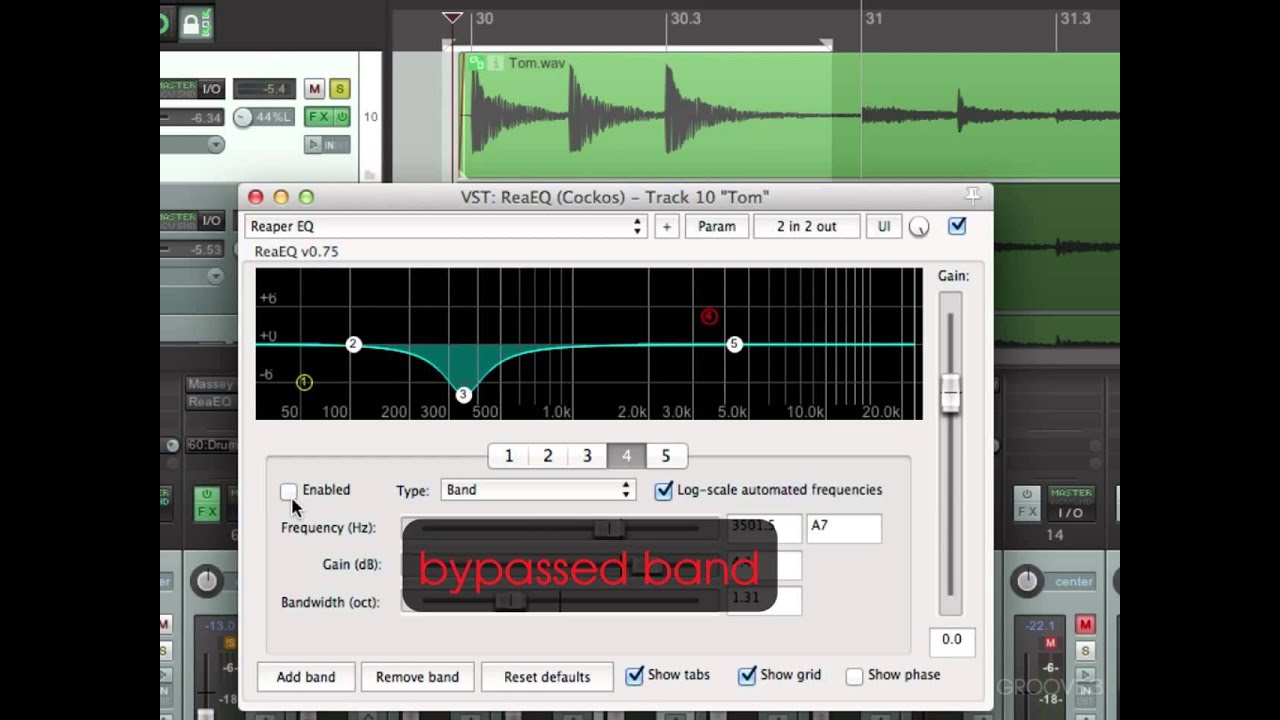Enable band 4 with the Enabled checkbox
The image size is (1280, 720).
pos(289,491)
